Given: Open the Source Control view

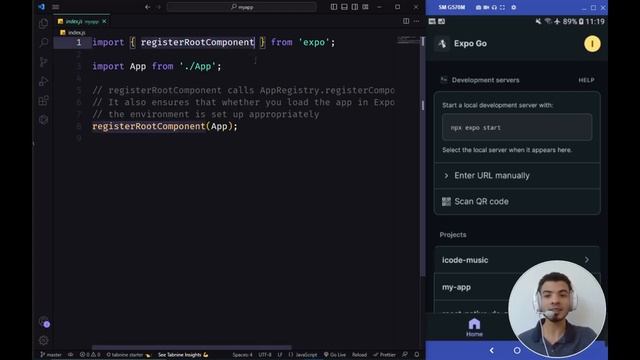Looking at the screenshot, I should click(43, 62).
